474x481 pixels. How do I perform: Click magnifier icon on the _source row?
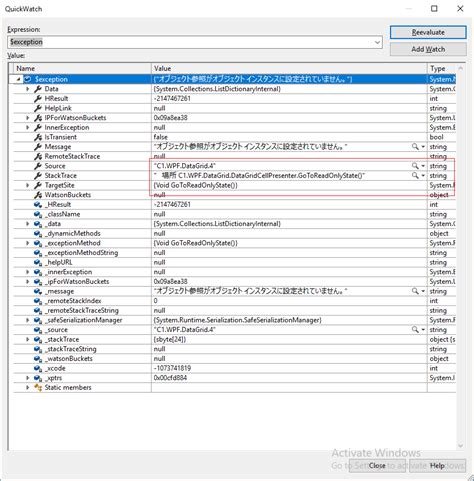coord(415,330)
